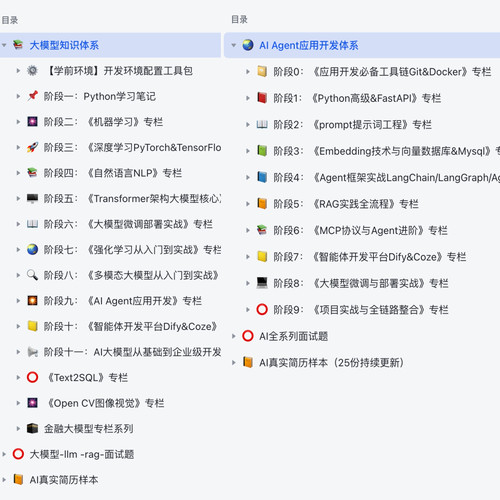Open 阶段7:《智能体开发平台Dify&Coze》专栏

click(x=370, y=257)
